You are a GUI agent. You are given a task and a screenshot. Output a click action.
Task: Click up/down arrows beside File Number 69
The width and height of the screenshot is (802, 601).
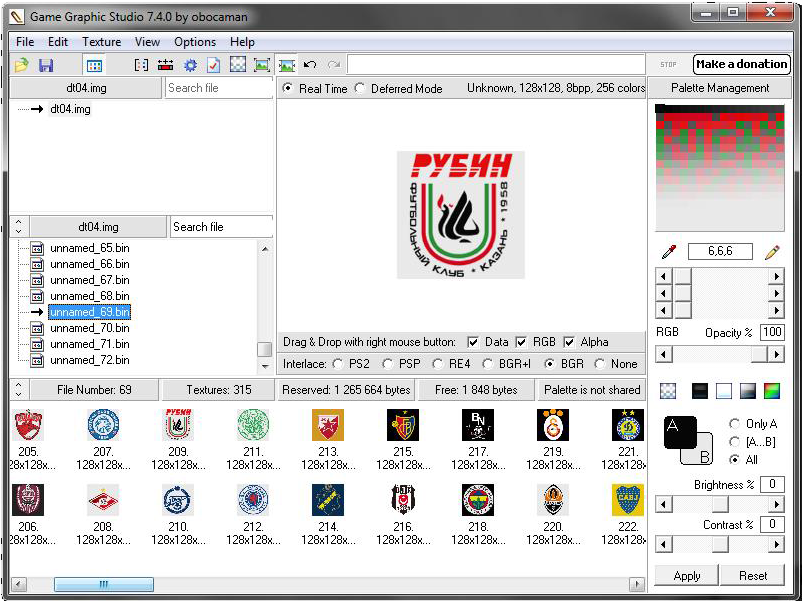click(18, 390)
